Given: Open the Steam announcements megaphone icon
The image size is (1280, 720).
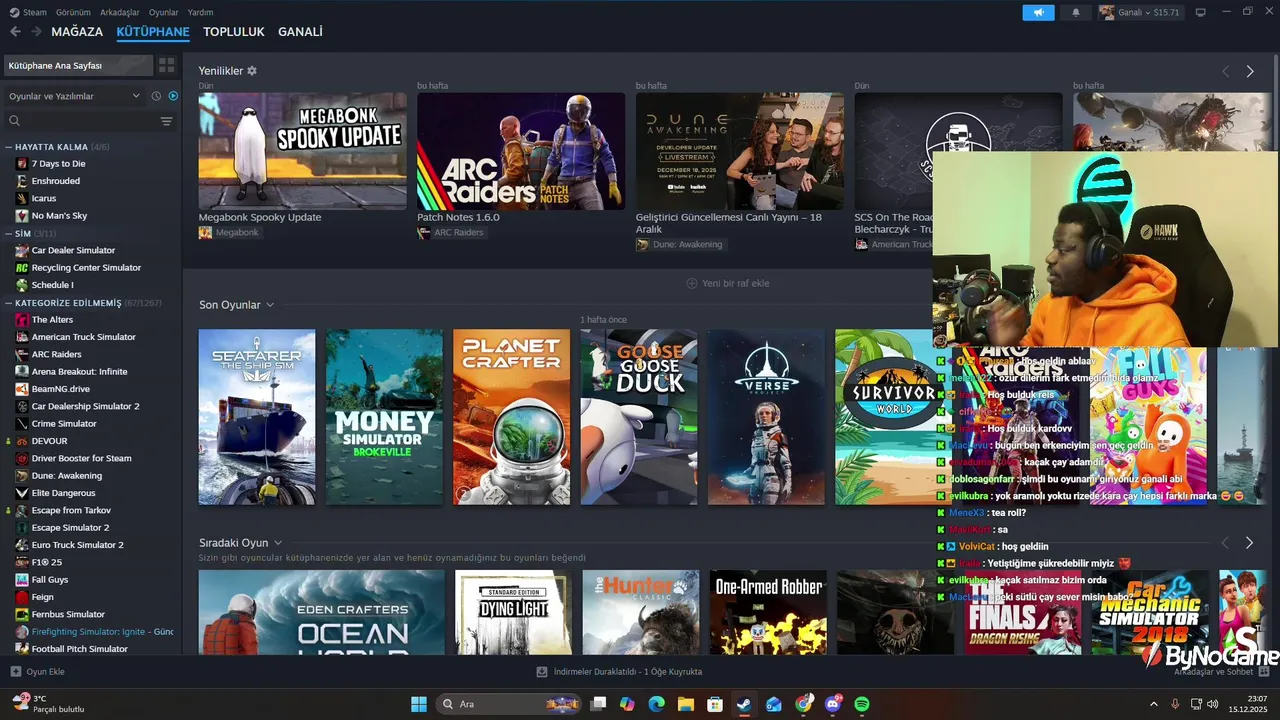Looking at the screenshot, I should click(1038, 12).
